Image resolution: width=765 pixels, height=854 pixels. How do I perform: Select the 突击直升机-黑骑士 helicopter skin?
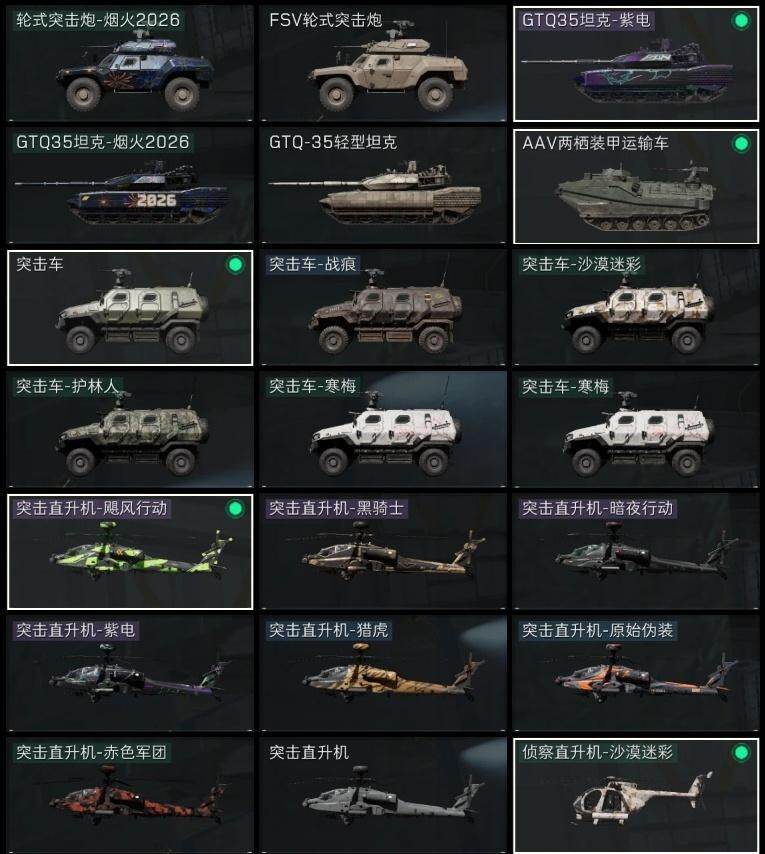point(383,552)
